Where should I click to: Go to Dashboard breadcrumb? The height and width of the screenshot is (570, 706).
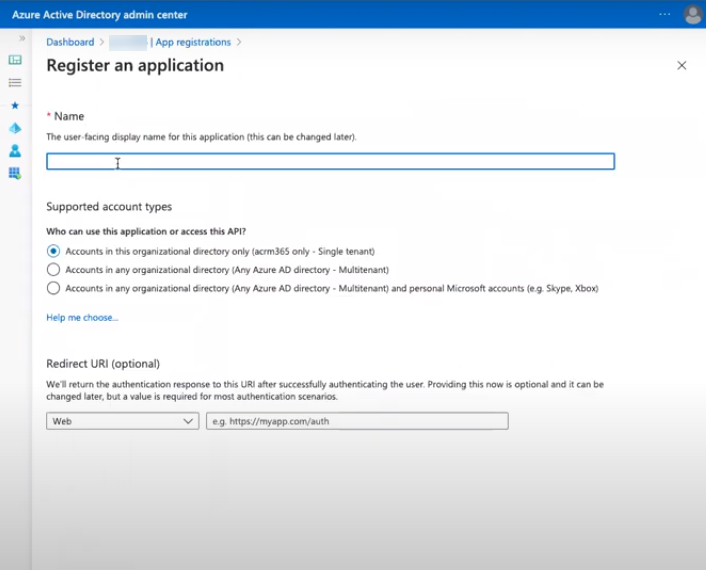(x=70, y=42)
